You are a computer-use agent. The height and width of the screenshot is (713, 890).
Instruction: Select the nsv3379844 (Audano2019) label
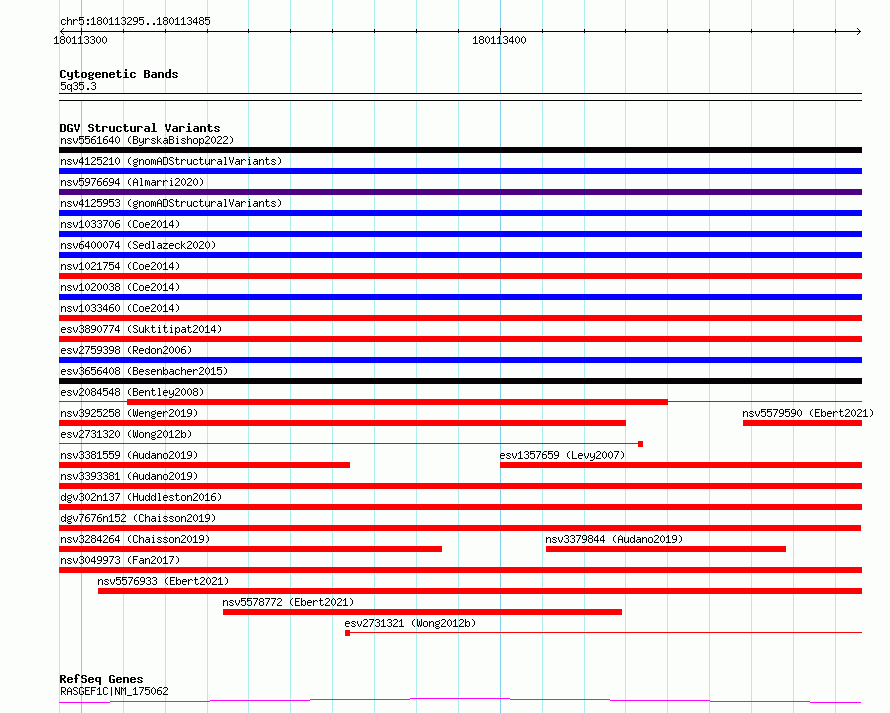pyautogui.click(x=614, y=539)
